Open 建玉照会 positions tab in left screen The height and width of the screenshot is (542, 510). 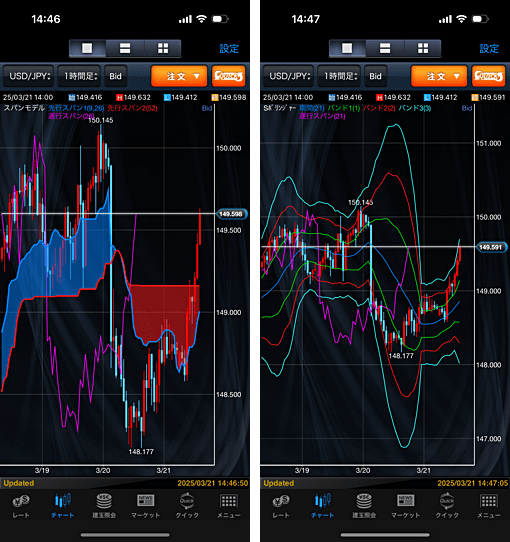[104, 506]
